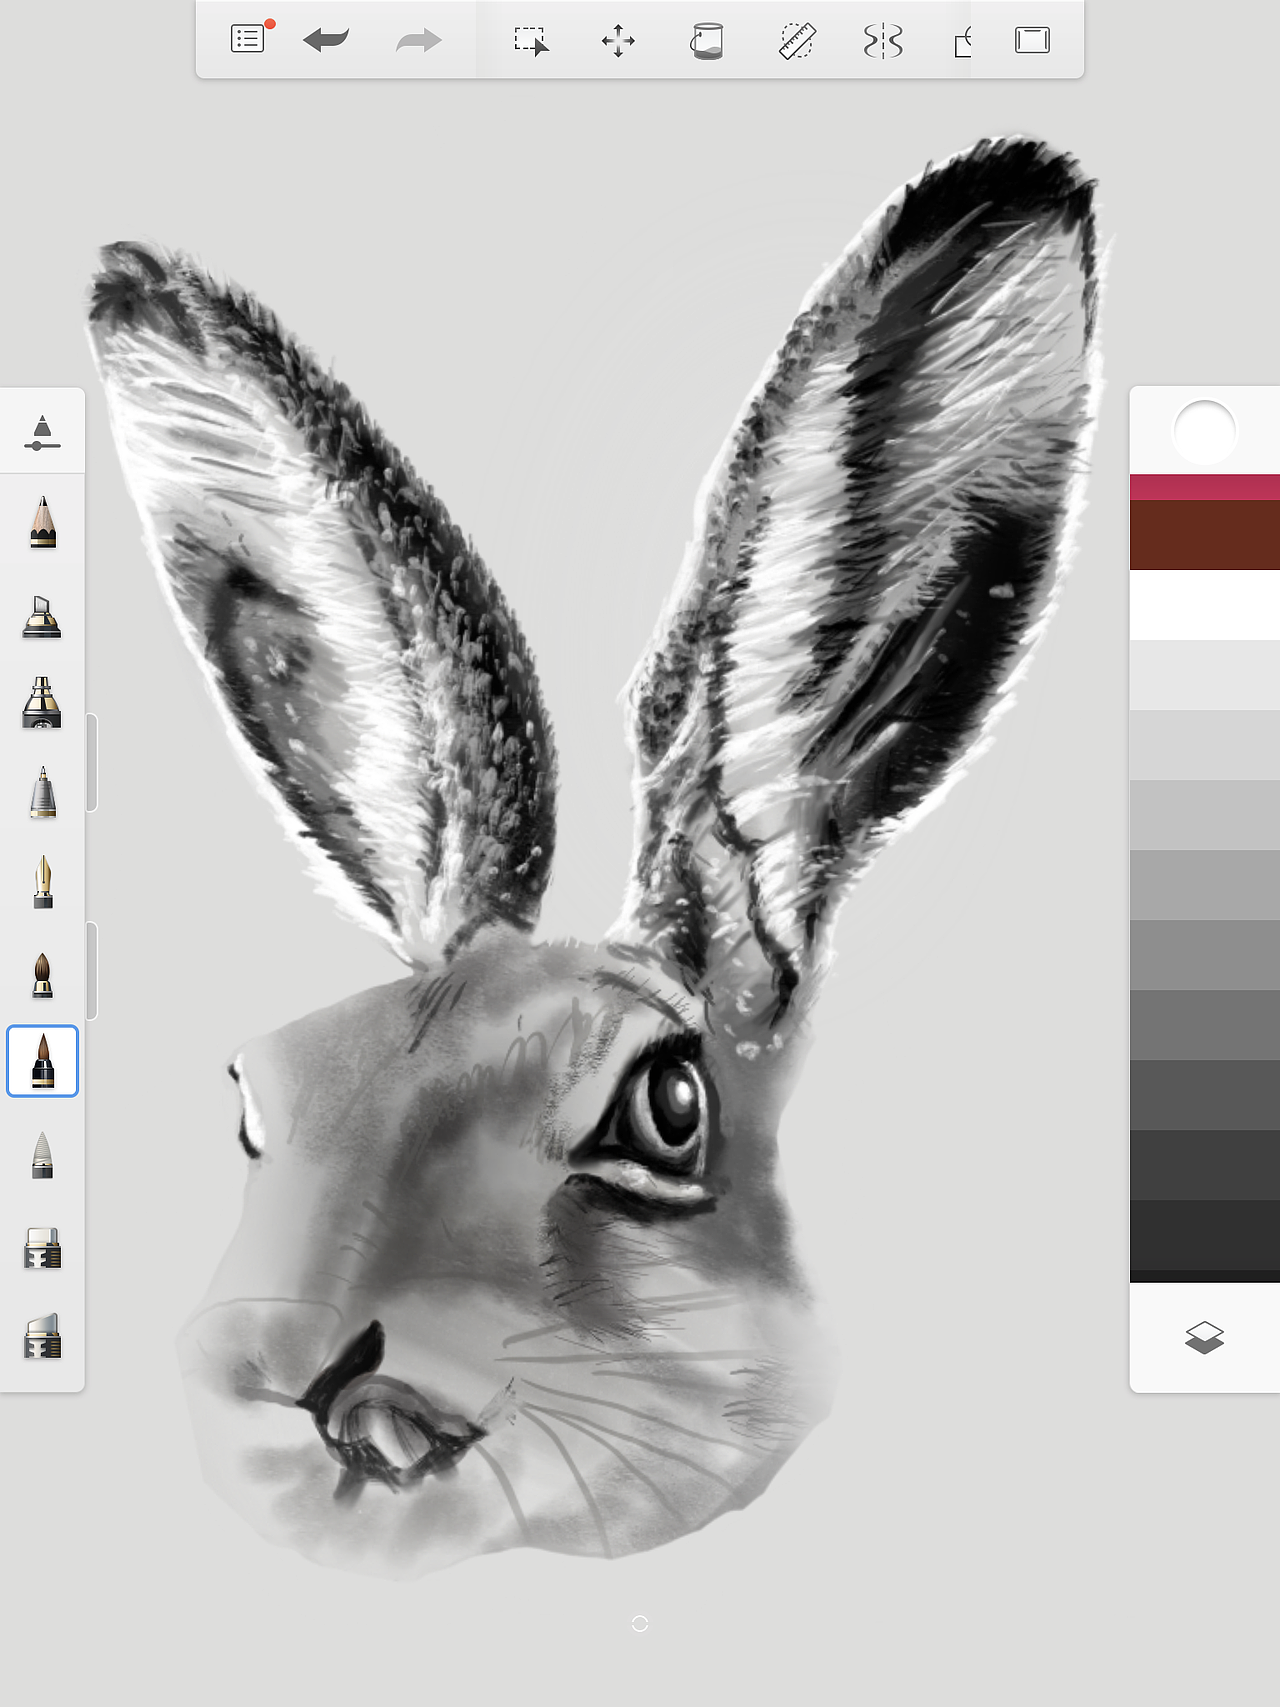Choose the transform move arrows tool
The image size is (1280, 1707).
[x=618, y=41]
